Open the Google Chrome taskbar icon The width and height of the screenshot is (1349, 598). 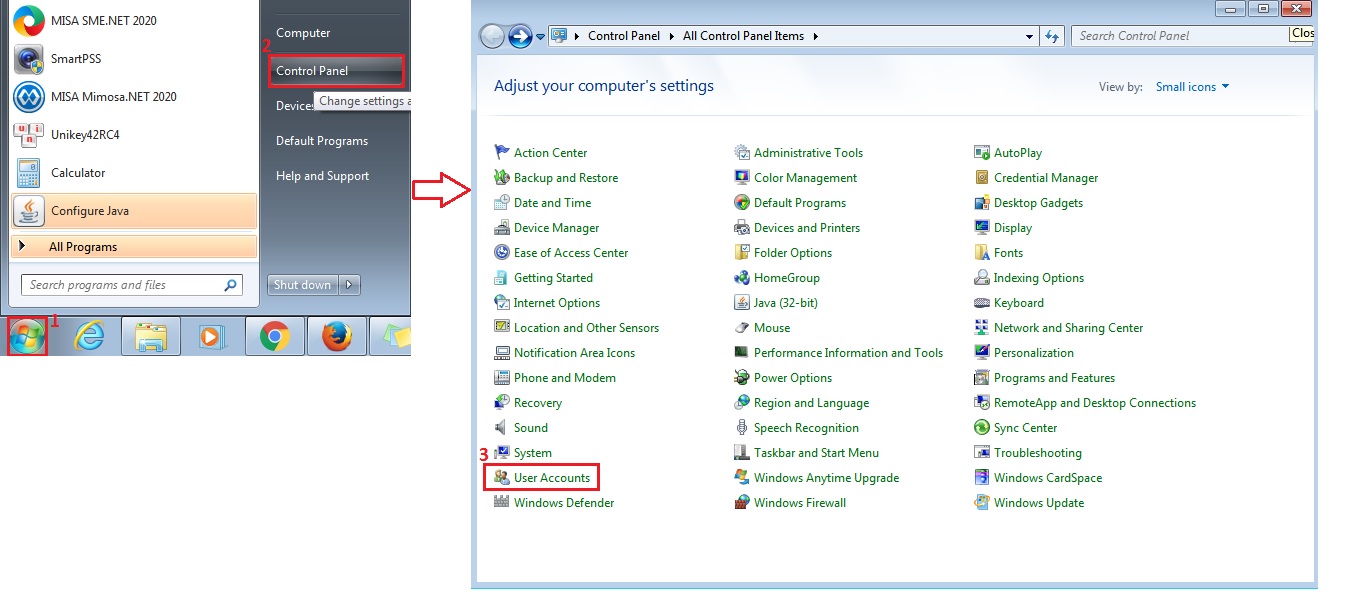[274, 337]
